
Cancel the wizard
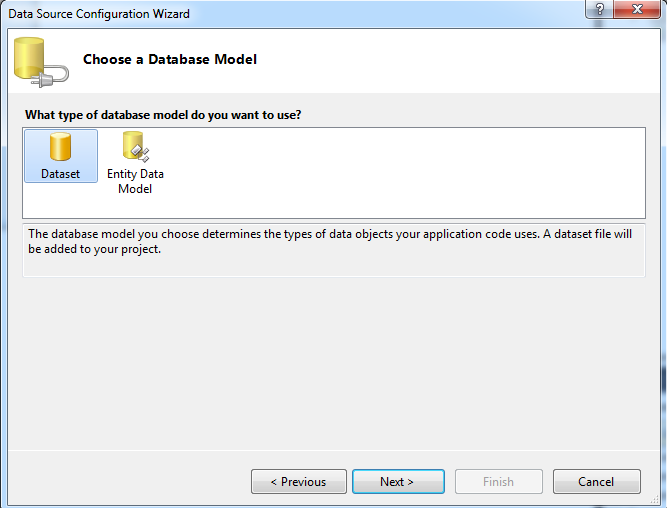pyautogui.click(x=596, y=482)
